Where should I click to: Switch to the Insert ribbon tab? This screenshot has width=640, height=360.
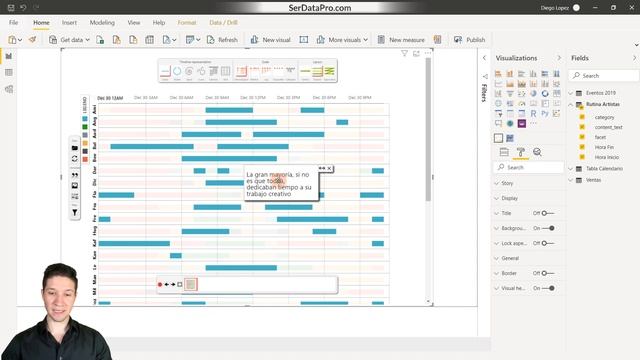(69, 22)
